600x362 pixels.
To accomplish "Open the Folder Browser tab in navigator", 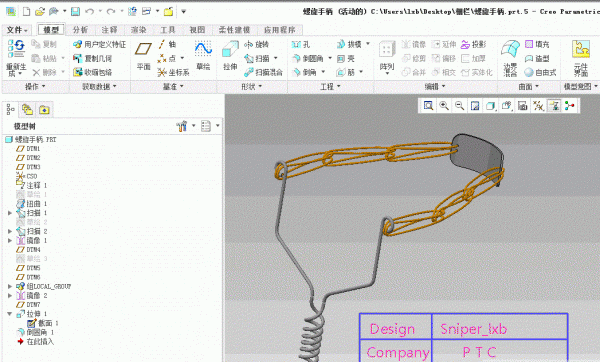I will [44, 110].
